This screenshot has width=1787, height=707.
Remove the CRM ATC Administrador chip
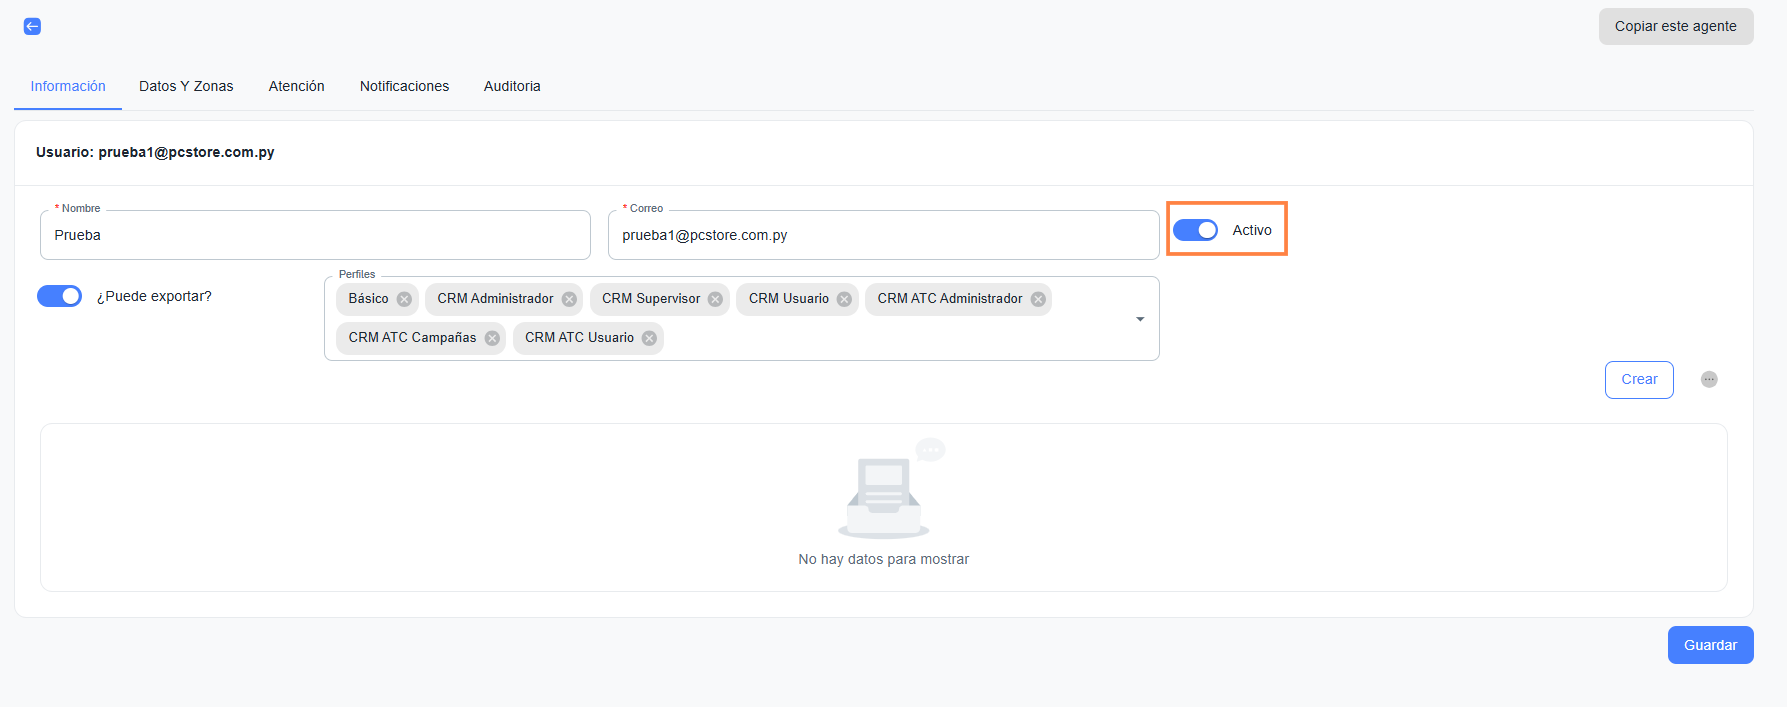coord(1038,299)
